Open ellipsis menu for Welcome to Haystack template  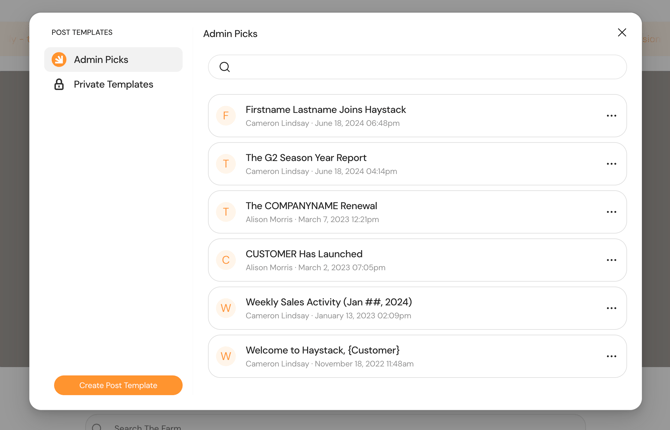tap(611, 356)
